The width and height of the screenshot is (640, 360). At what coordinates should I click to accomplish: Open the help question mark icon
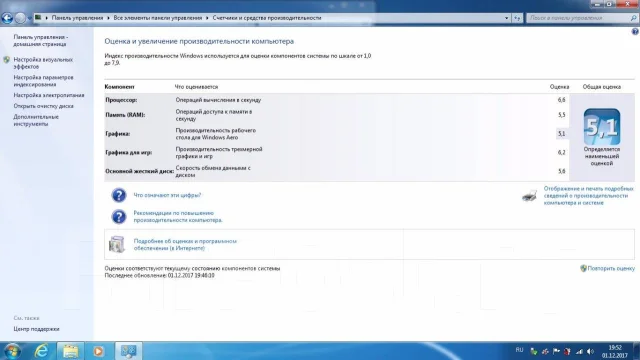click(635, 31)
